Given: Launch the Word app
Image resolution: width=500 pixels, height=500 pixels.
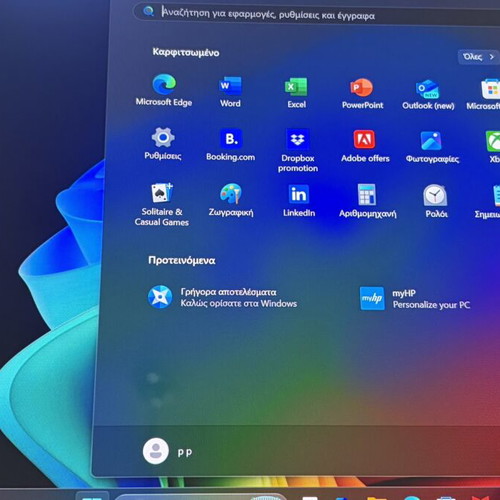Looking at the screenshot, I should [230, 92].
